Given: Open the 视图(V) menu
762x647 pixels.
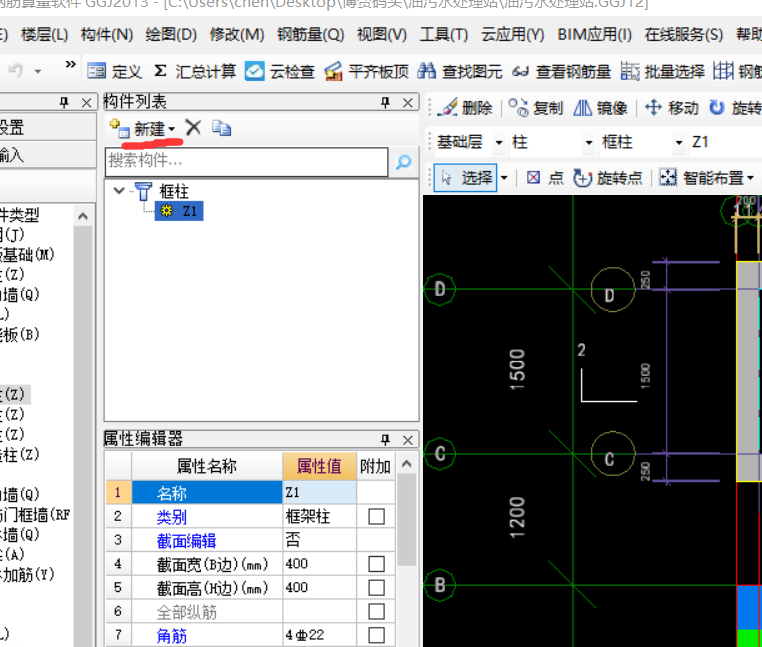Looking at the screenshot, I should (x=382, y=35).
